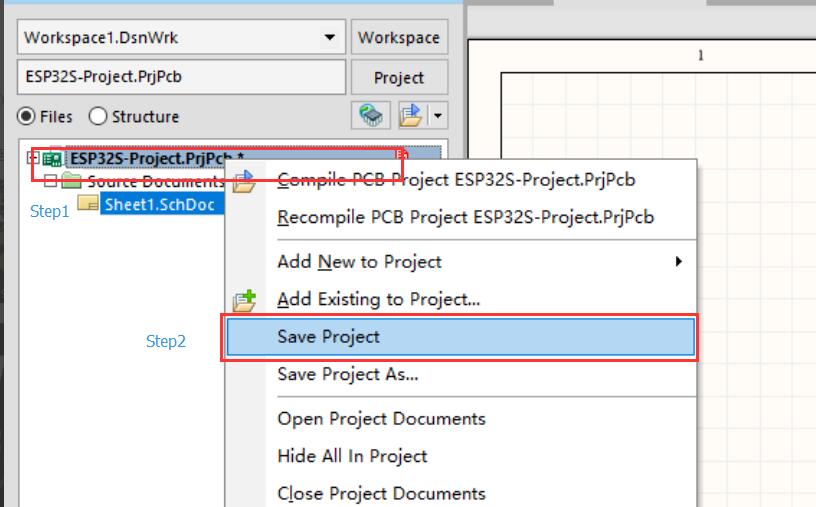Click the Add Existing to Project icon
The image size is (816, 507).
244,300
